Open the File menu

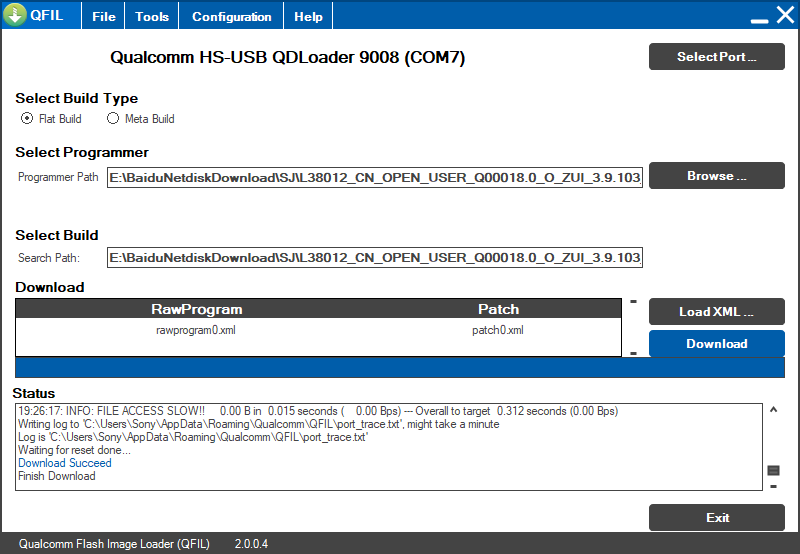[x=104, y=16]
